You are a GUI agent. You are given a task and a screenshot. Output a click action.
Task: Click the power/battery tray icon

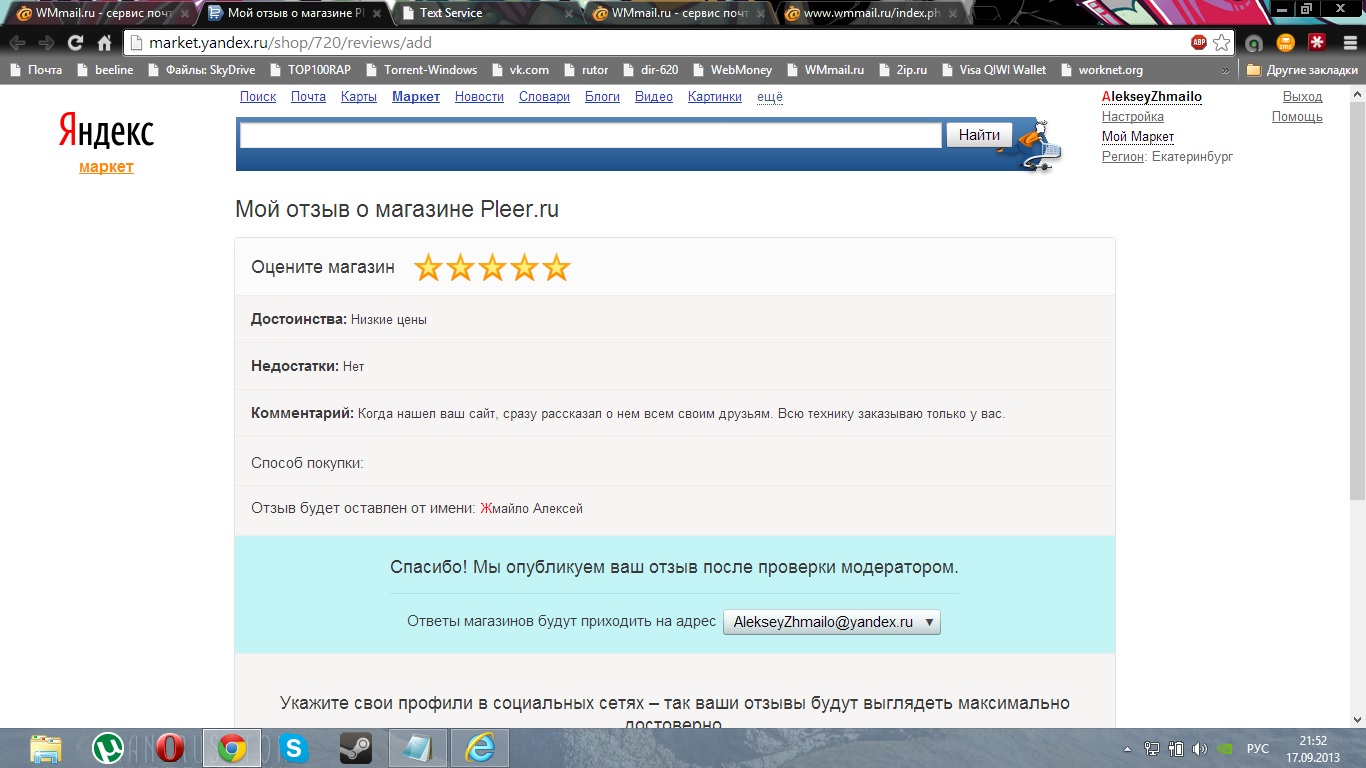[1176, 748]
